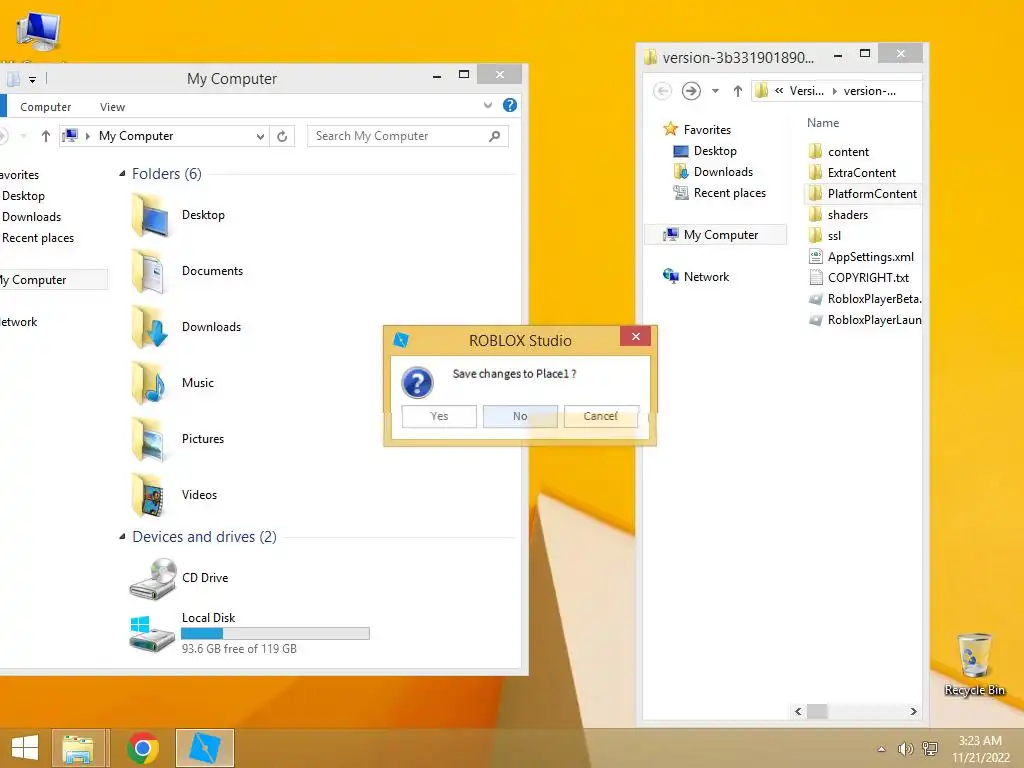Click the blue Help icon in My Computer
1024x768 pixels.
pos(510,105)
